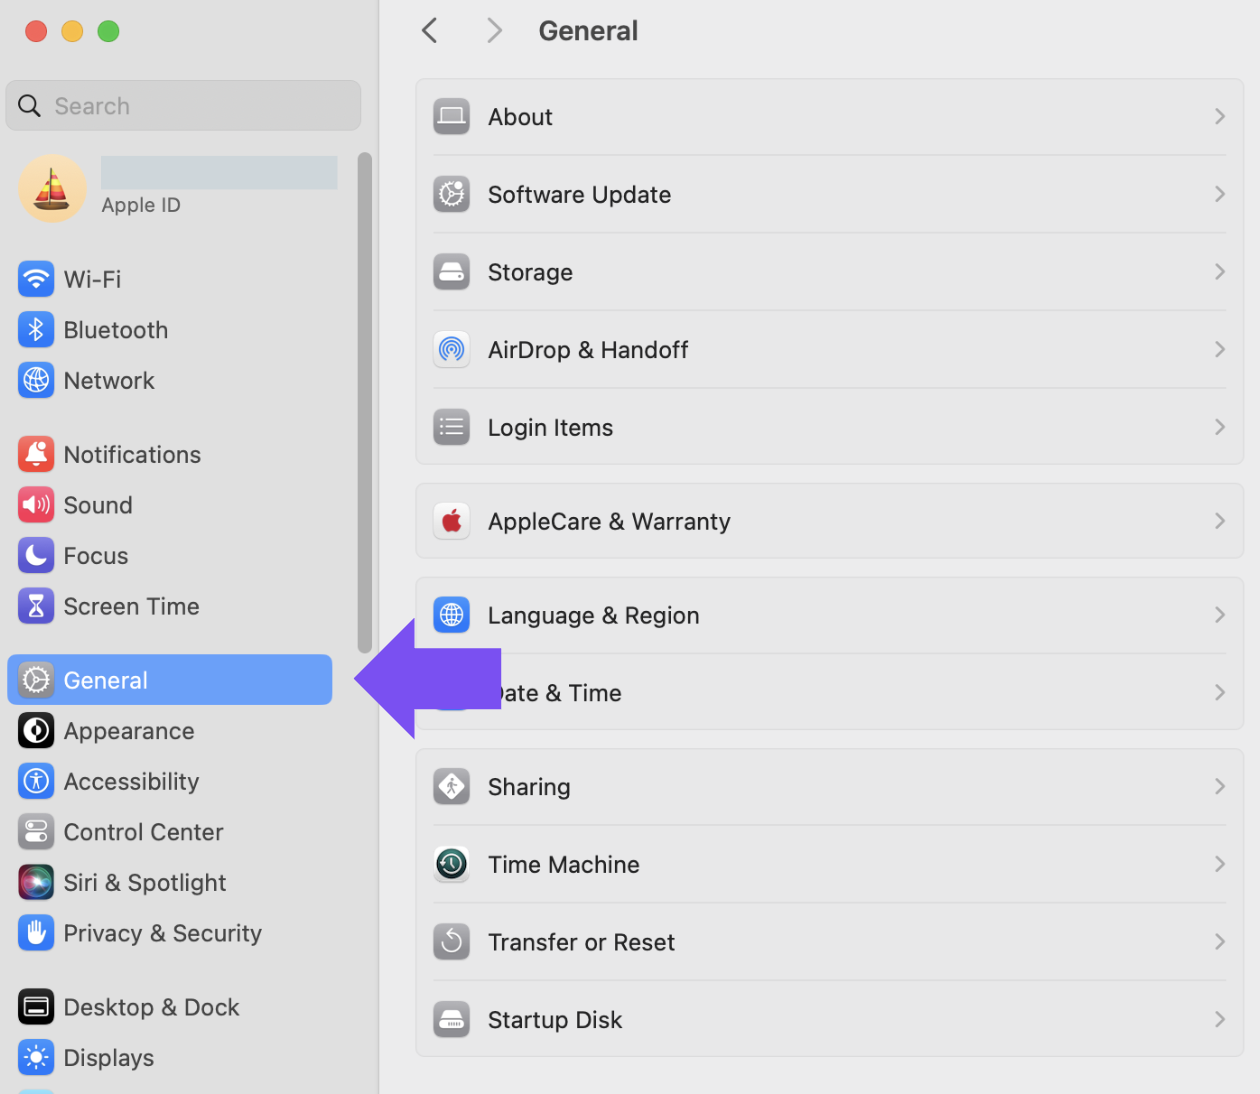Viewport: 1260px width, 1094px height.
Task: Click the Transfer or Reset arrow icon
Action: [452, 942]
